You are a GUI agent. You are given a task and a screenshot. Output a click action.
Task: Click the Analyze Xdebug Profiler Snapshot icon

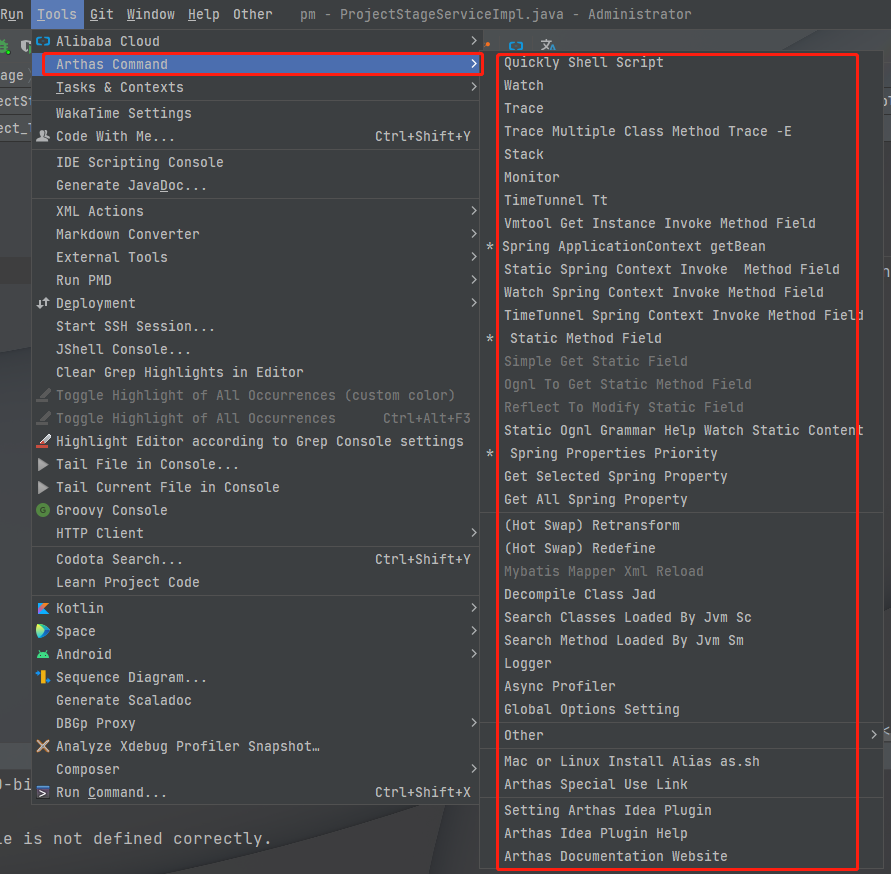pos(43,746)
